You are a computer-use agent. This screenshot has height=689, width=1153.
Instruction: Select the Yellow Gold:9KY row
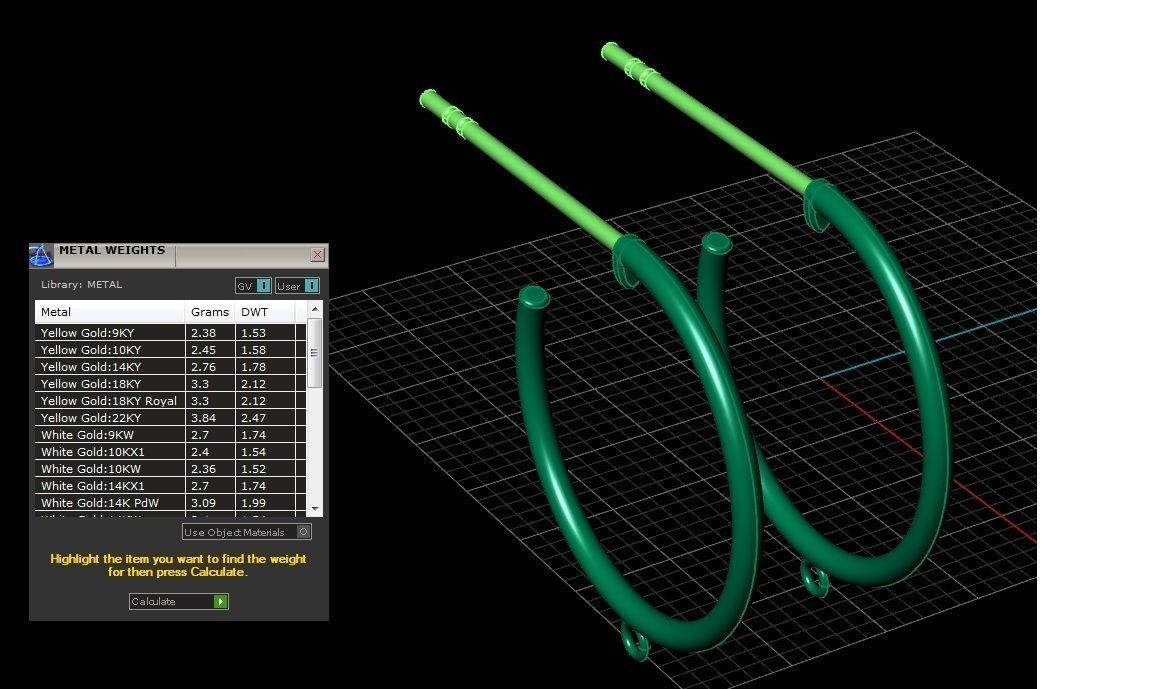tap(170, 332)
